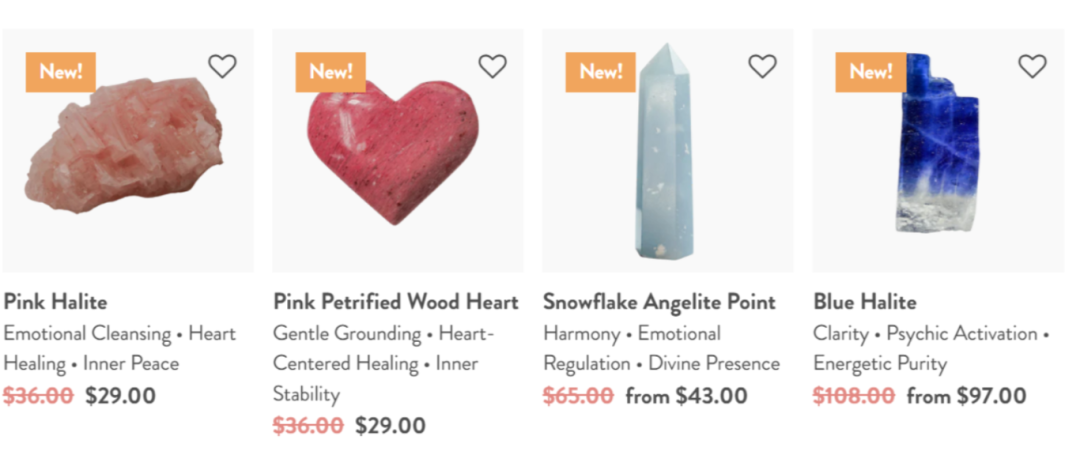View the pale blue angelite tower photo
The height and width of the screenshot is (451, 1080).
663,150
